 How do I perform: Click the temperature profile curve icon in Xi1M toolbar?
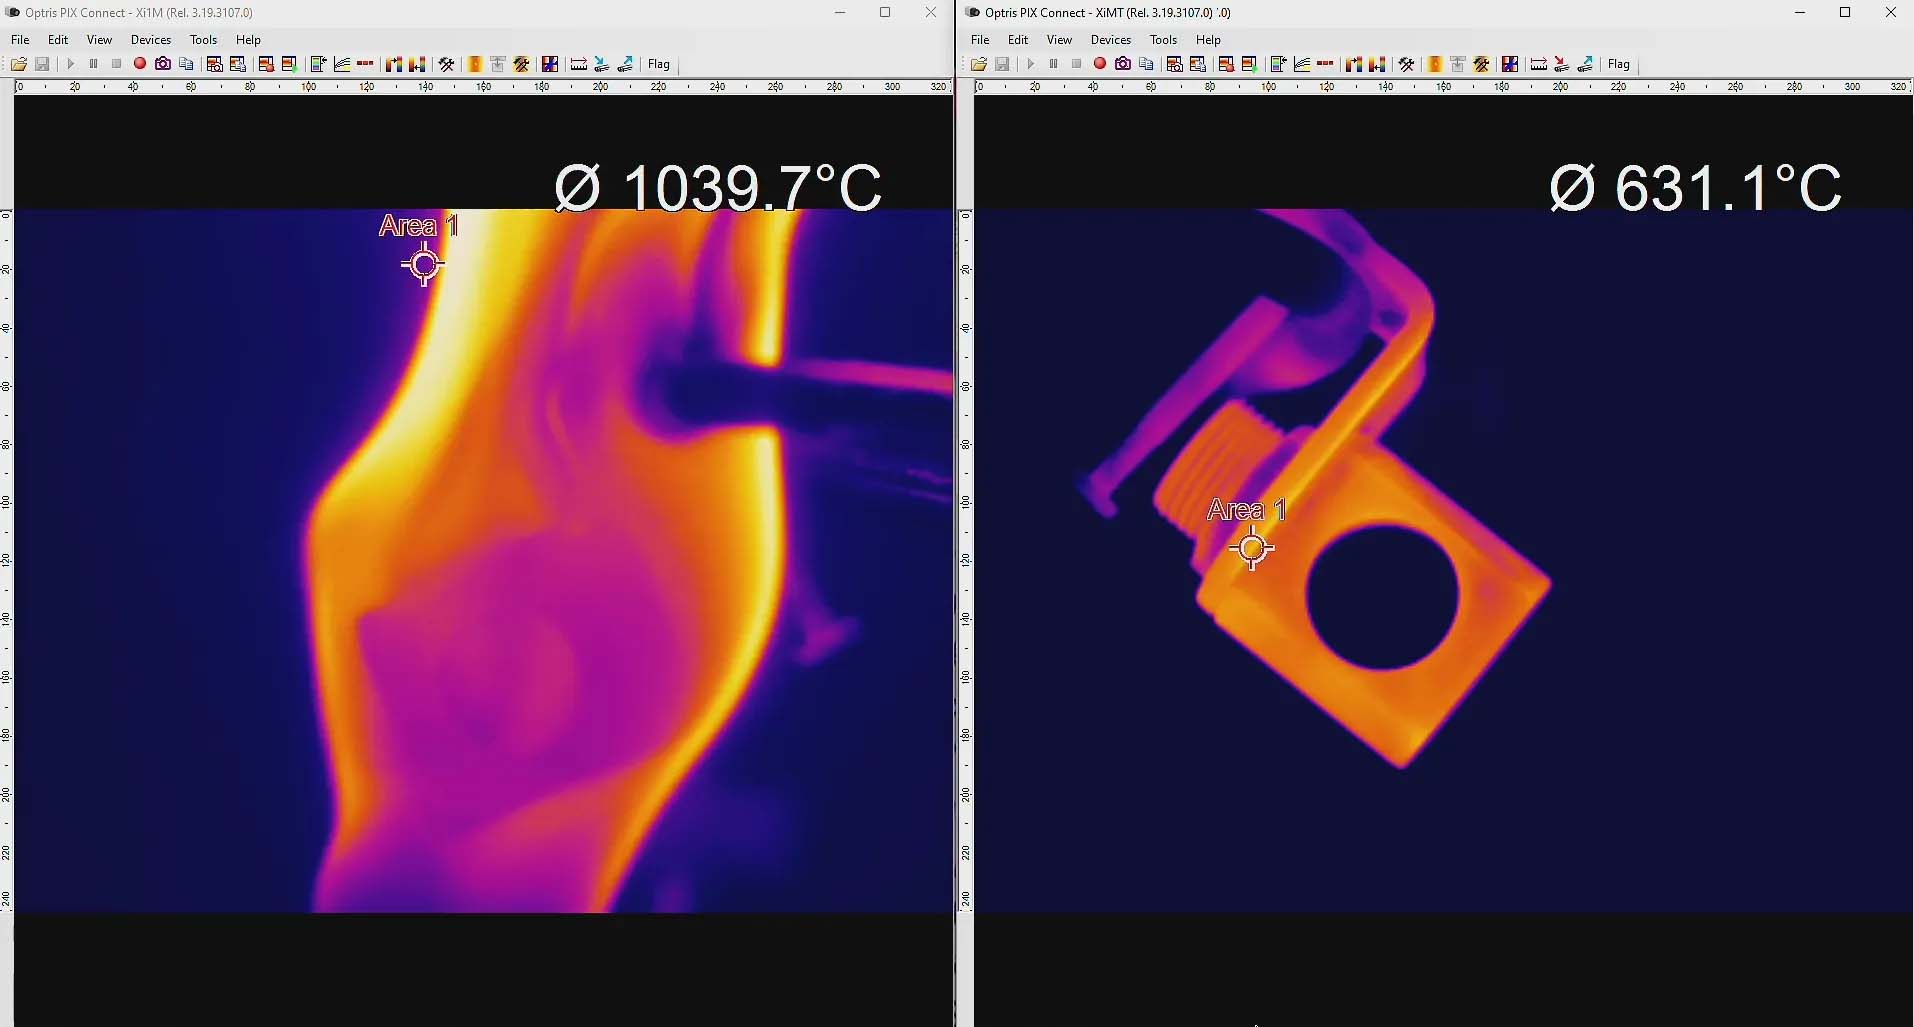tap(342, 64)
